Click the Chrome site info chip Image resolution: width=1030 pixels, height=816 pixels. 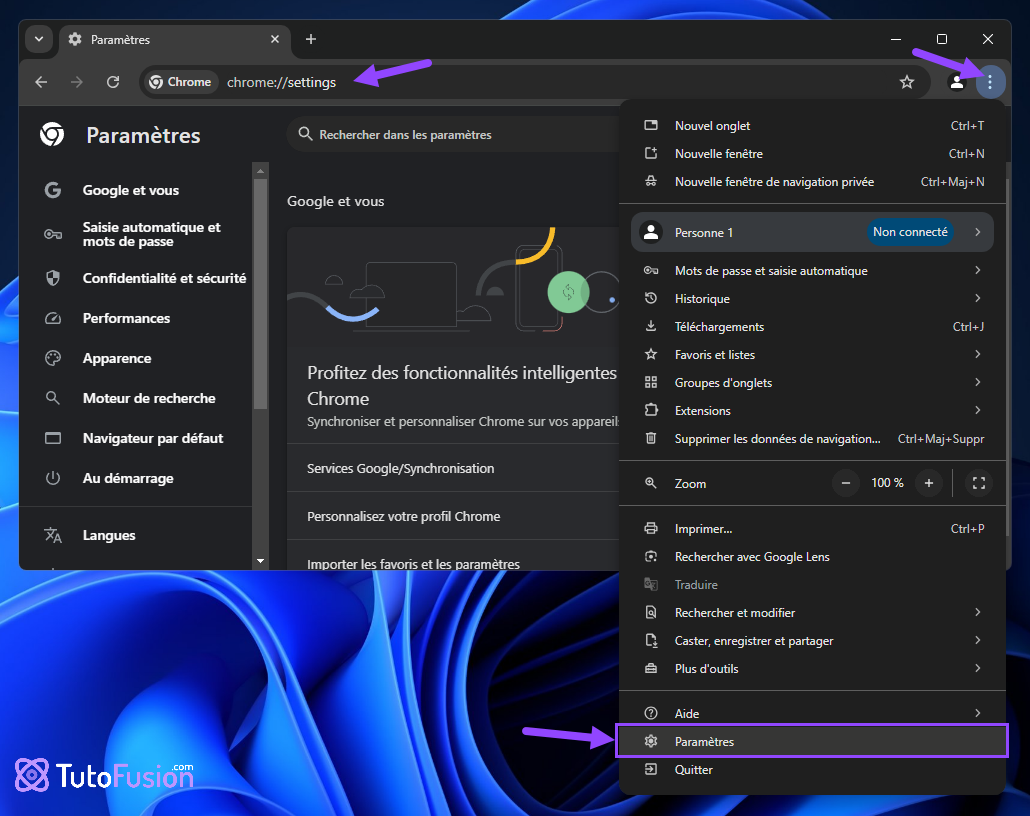[x=180, y=82]
